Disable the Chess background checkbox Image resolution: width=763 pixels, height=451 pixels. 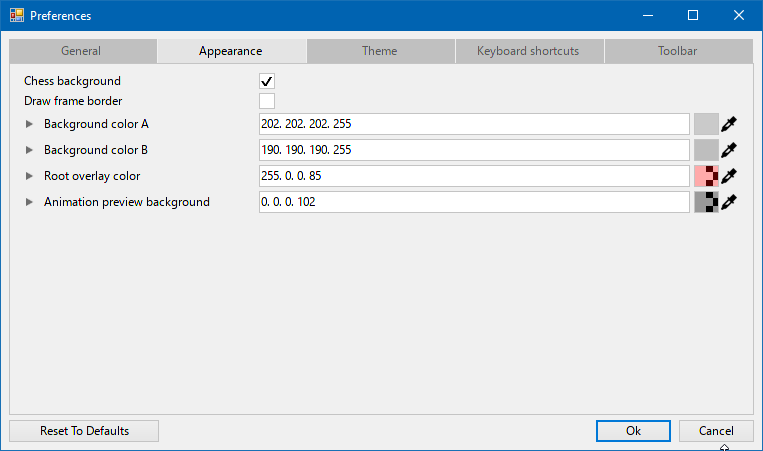267,81
